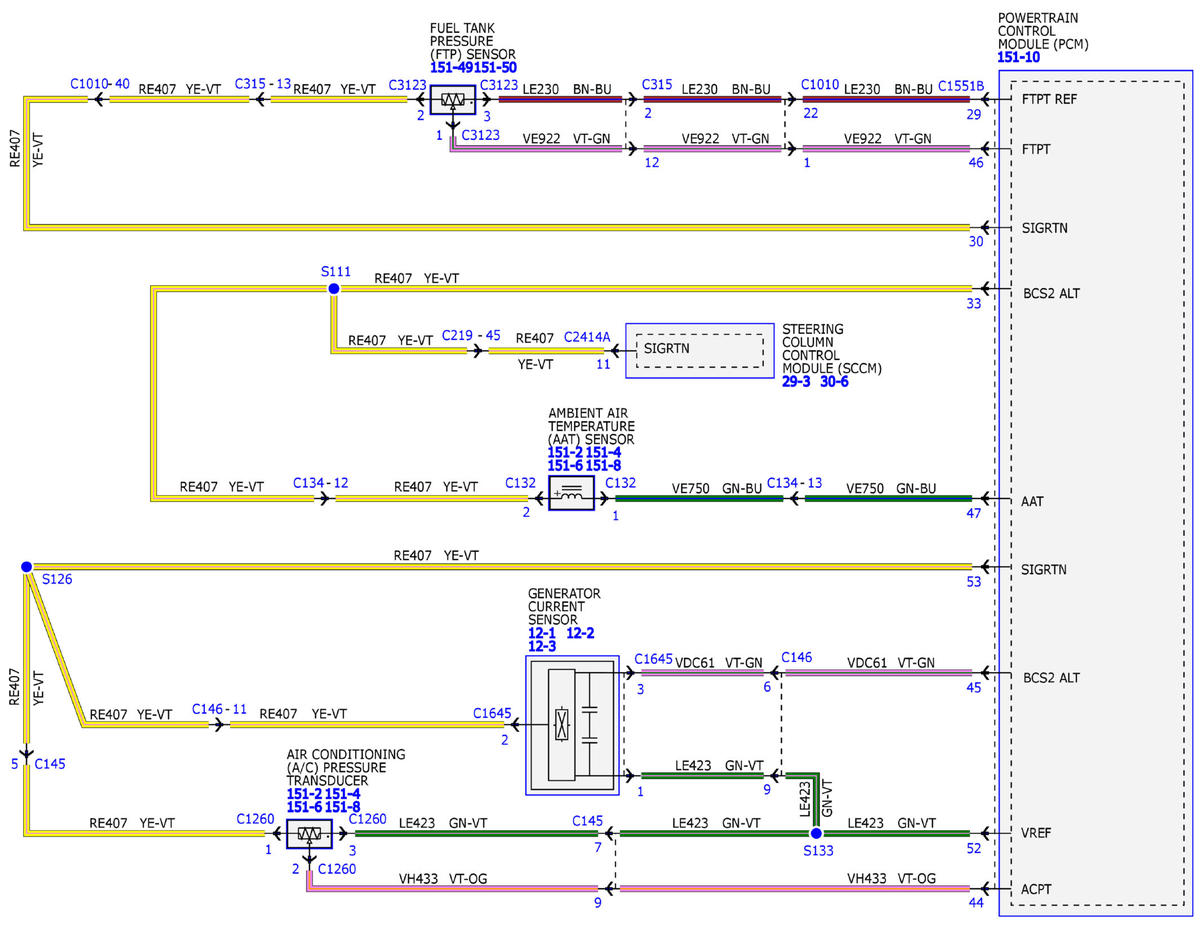Select the S126 splice node

(26, 567)
